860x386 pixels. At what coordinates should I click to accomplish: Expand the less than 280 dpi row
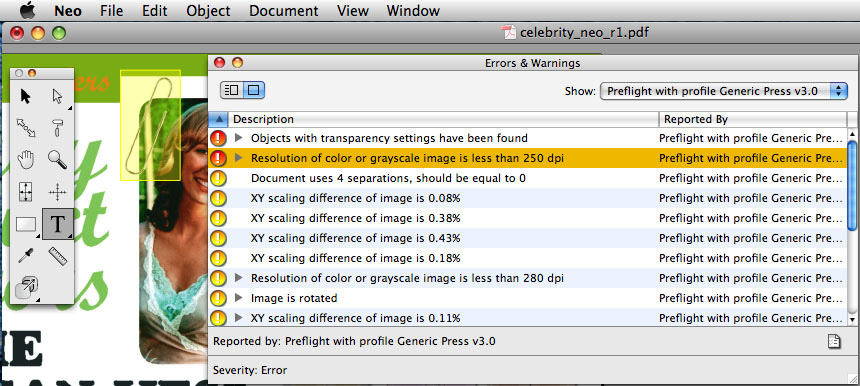(238, 278)
